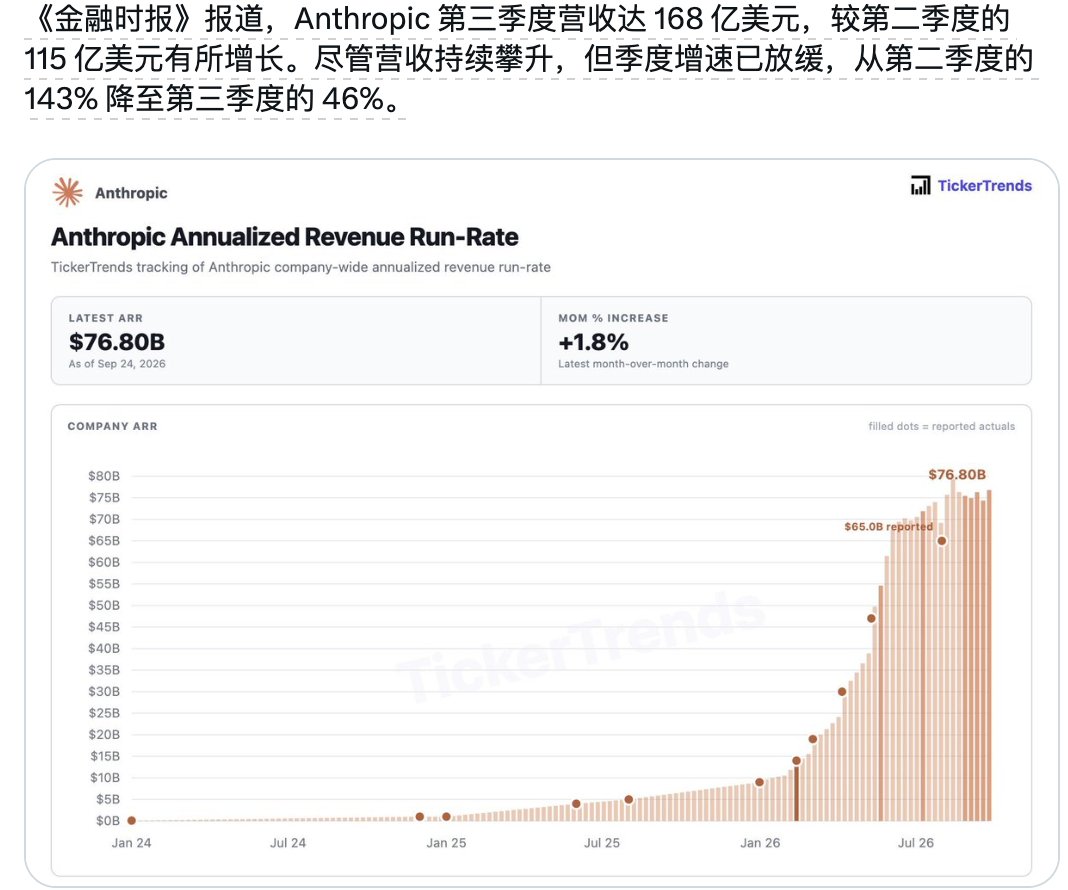The image size is (1068, 890).
Task: Click the Jan 26 x-axis label
Action: tap(760, 843)
